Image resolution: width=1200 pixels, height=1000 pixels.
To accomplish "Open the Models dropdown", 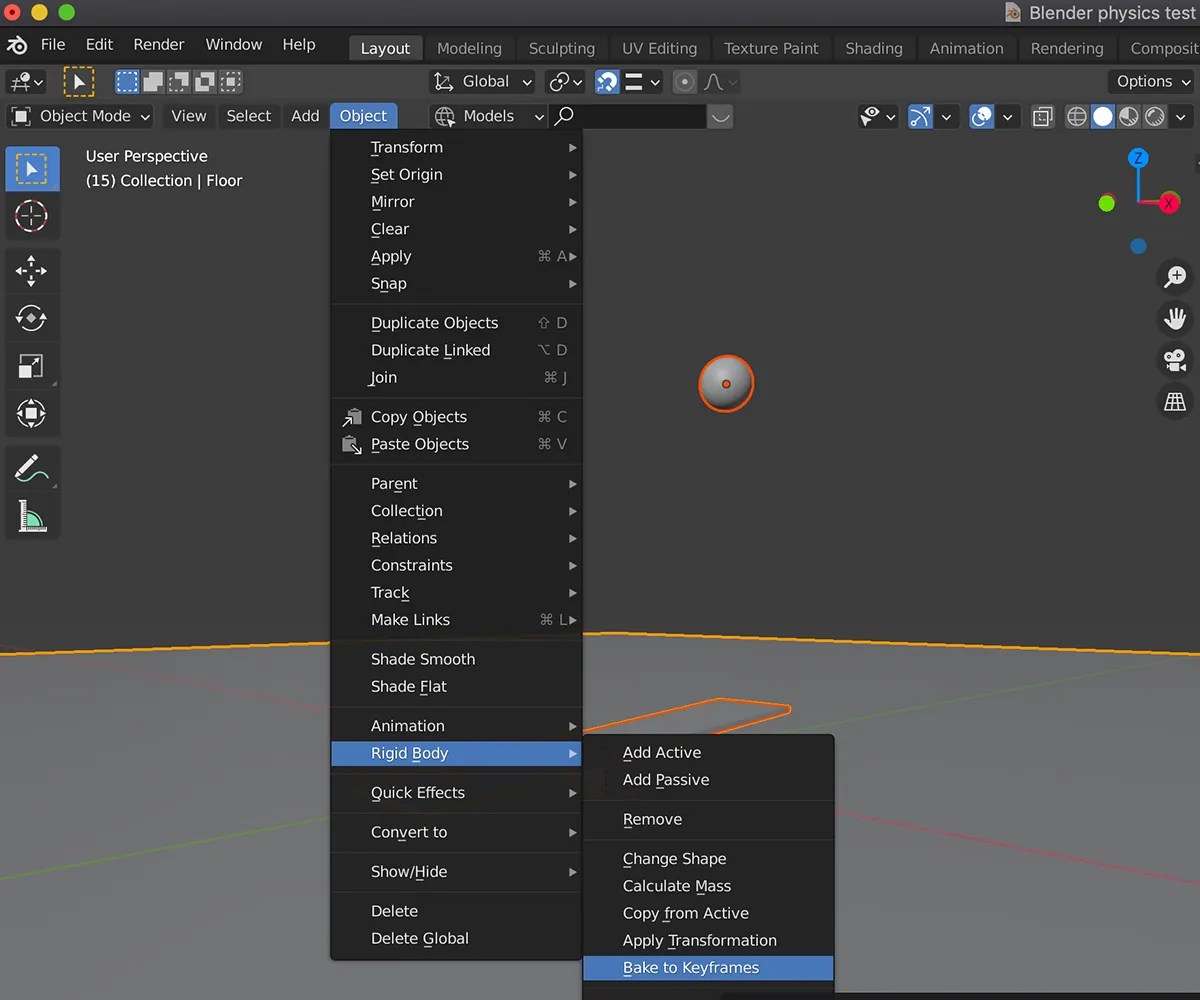I will click(489, 117).
